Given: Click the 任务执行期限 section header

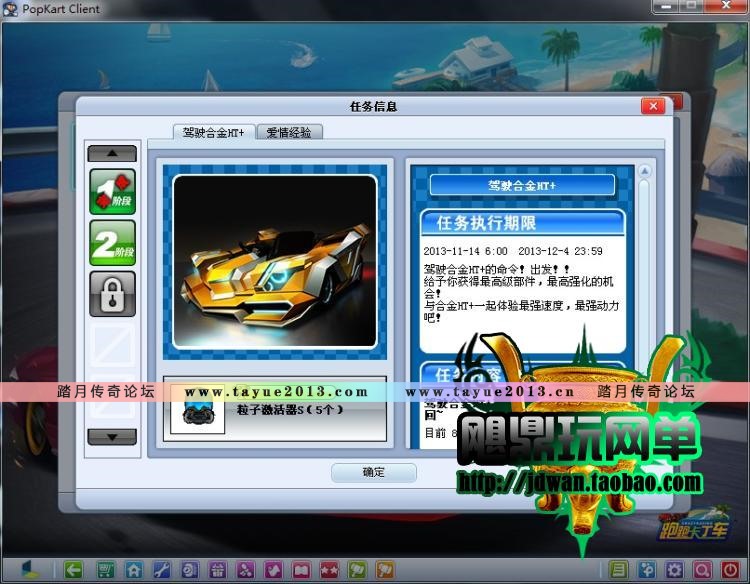Looking at the screenshot, I should pyautogui.click(x=523, y=223).
